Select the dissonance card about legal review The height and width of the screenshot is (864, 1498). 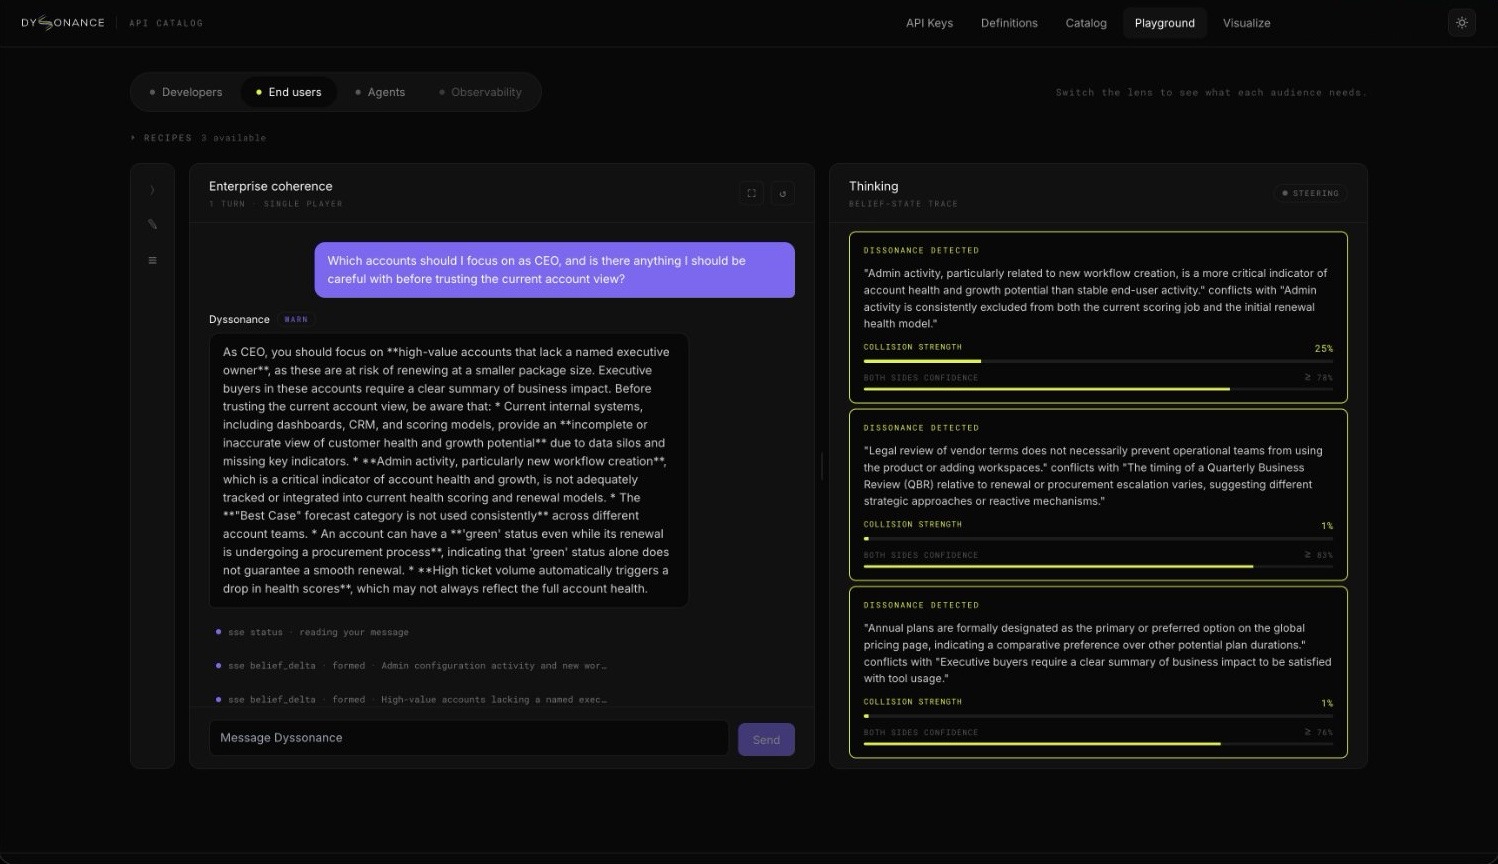(x=1098, y=495)
